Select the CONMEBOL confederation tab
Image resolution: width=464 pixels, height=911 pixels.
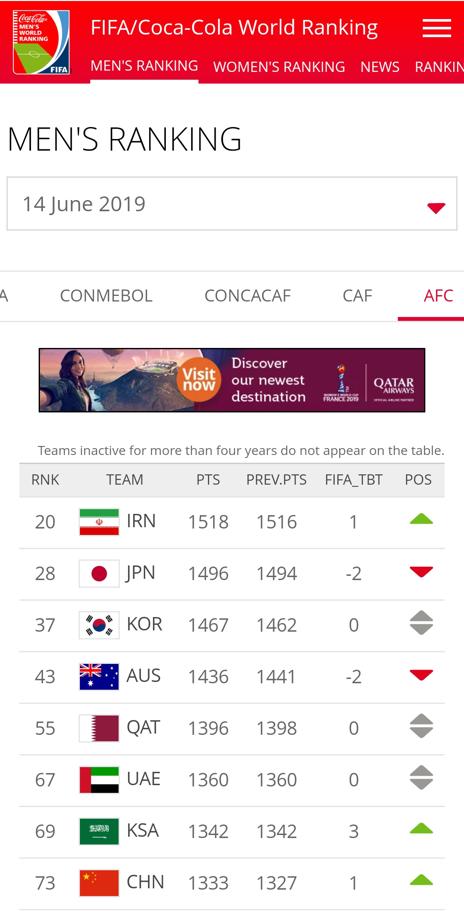pyautogui.click(x=106, y=296)
